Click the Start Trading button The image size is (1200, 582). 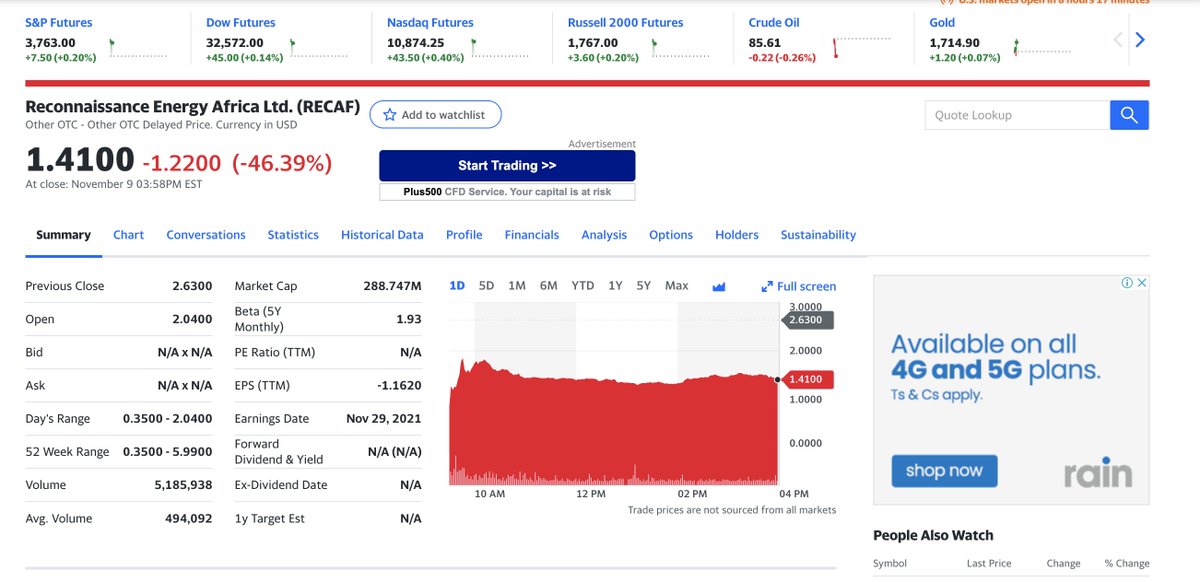507,166
